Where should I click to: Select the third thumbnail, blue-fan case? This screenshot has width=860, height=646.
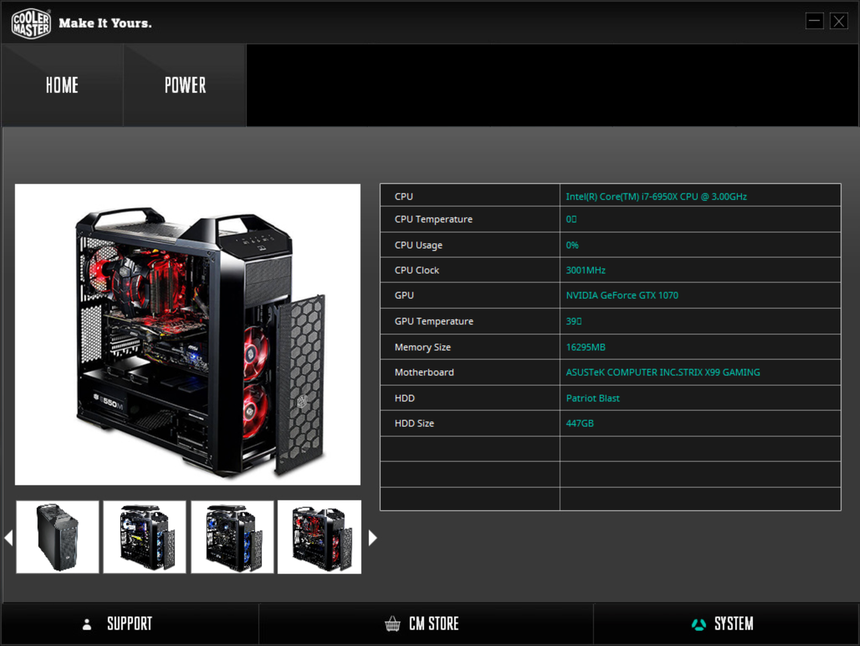[232, 537]
